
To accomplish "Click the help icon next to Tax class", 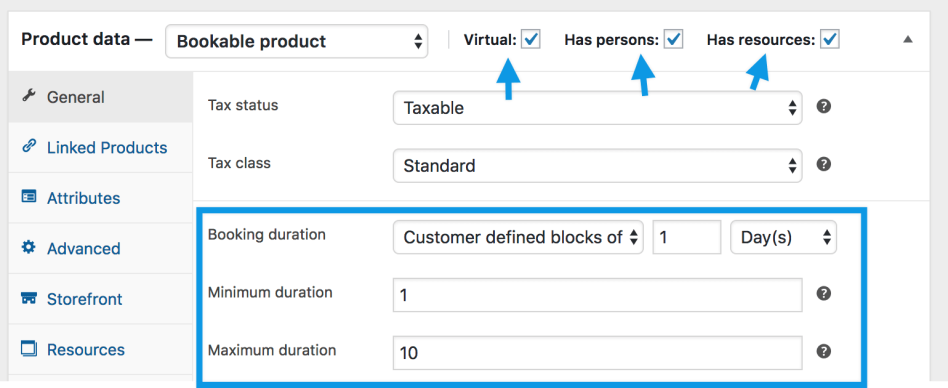I will [823, 164].
